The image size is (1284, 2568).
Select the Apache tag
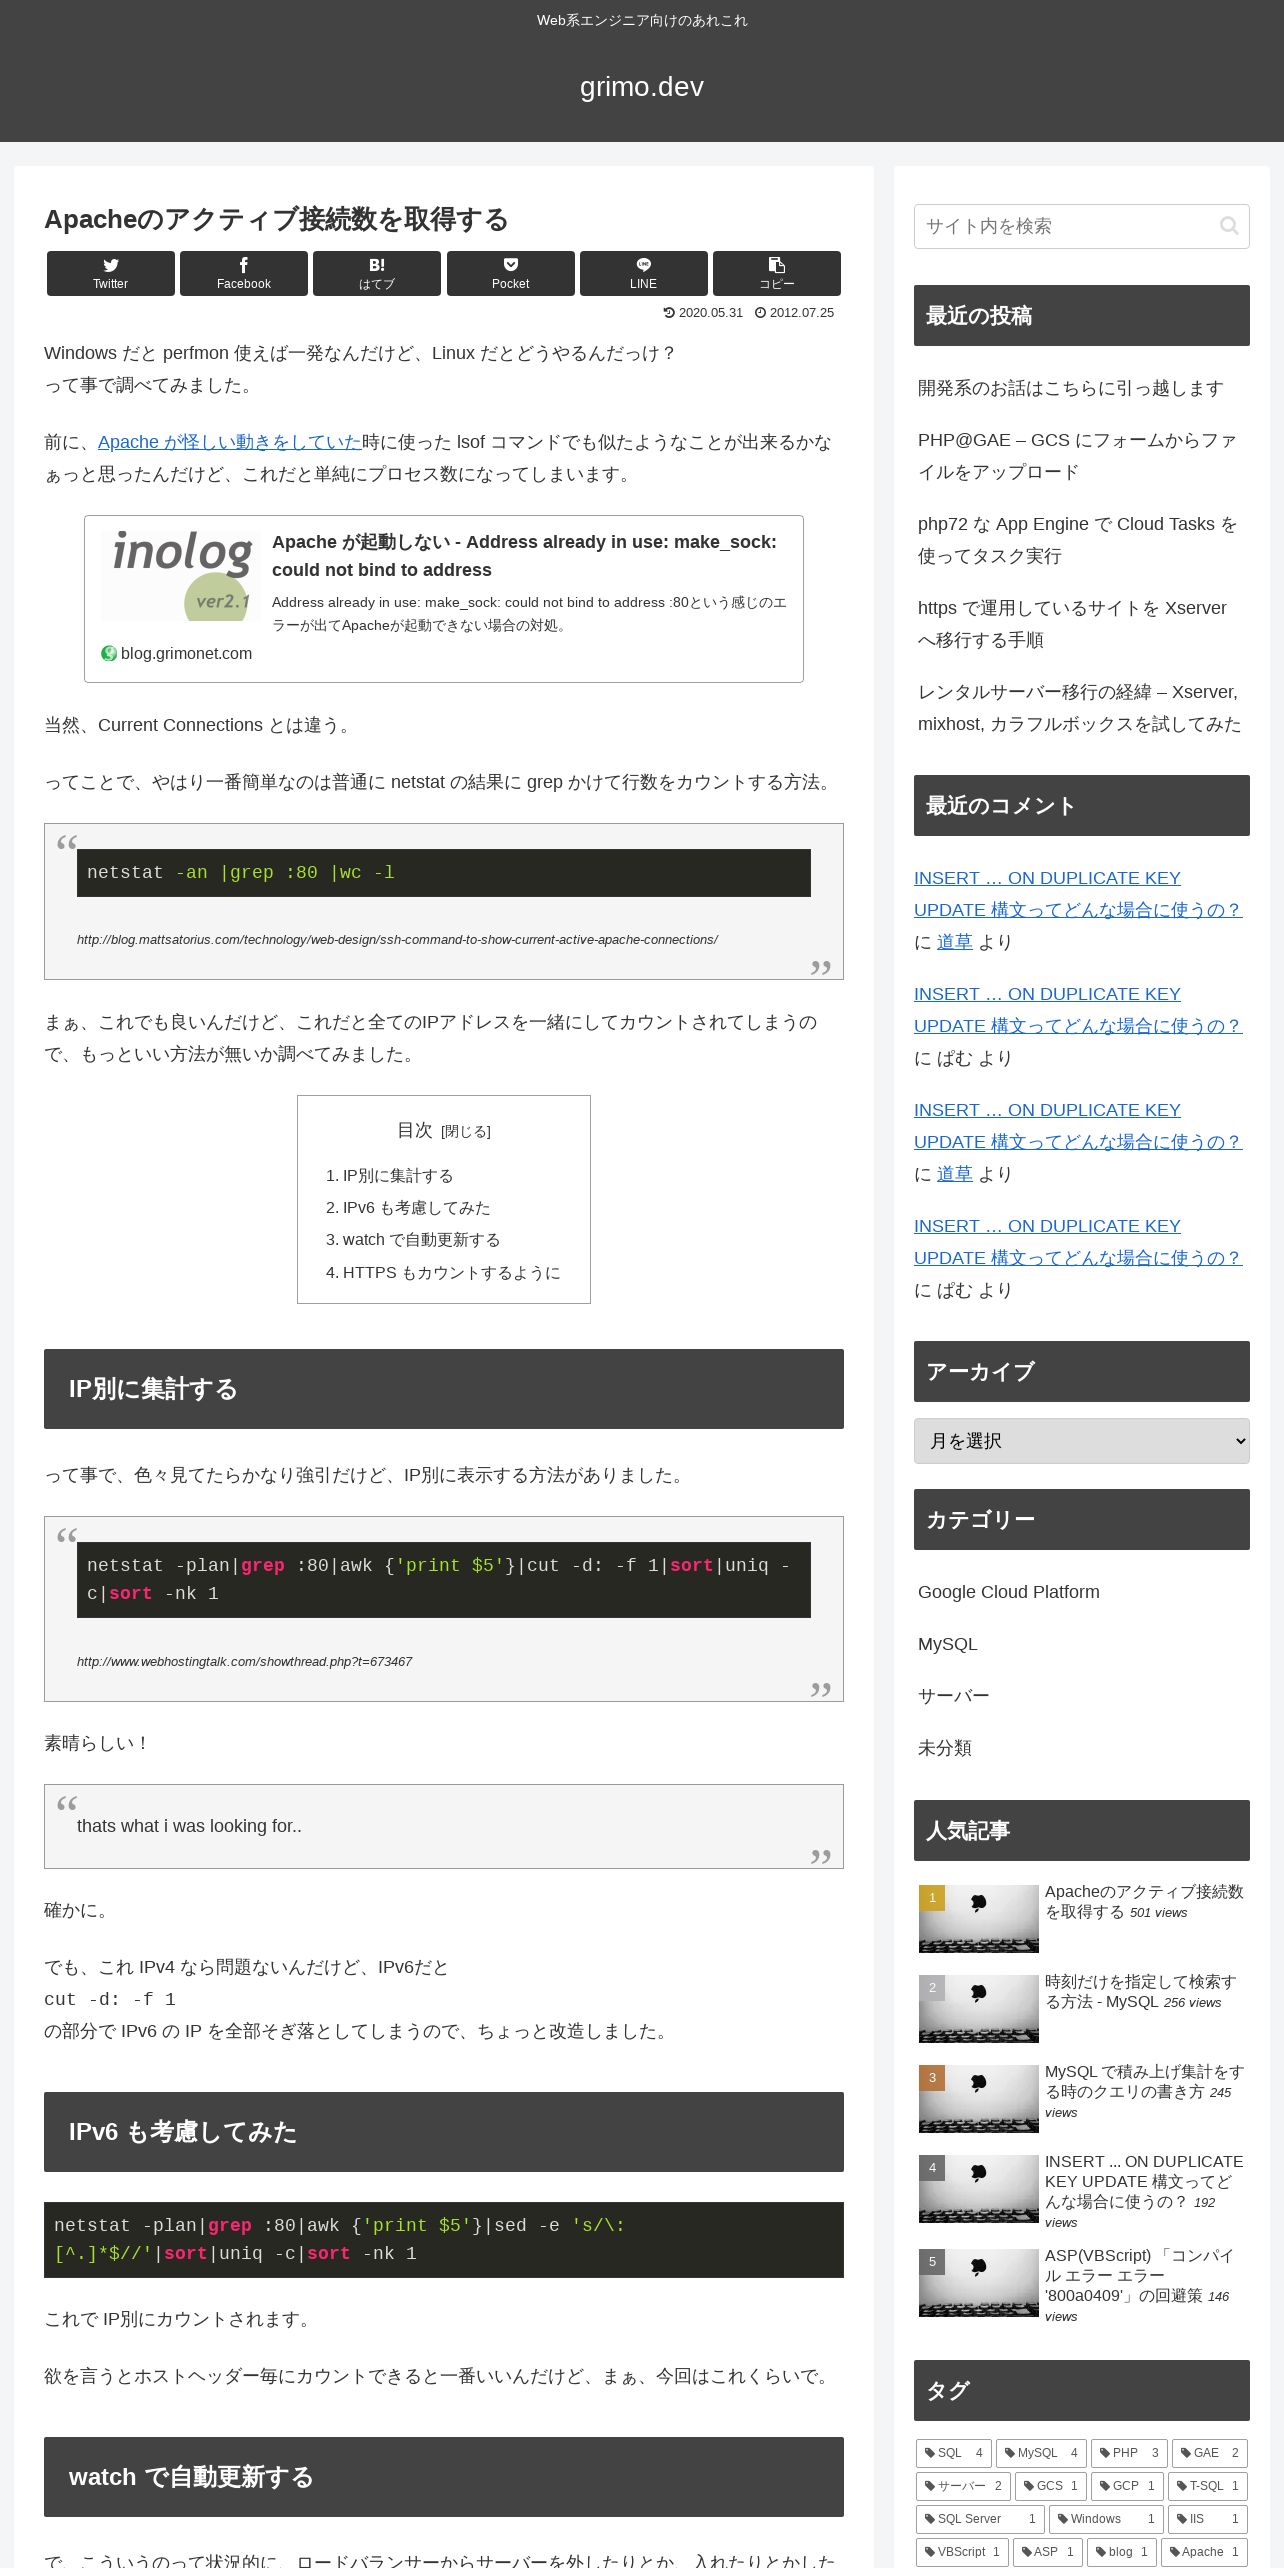(x=1204, y=2552)
